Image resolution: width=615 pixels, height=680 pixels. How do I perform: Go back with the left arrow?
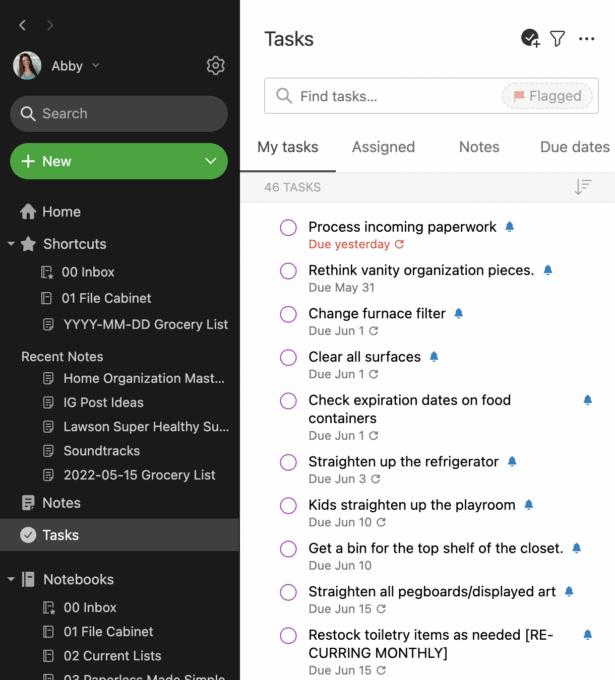pyautogui.click(x=23, y=25)
